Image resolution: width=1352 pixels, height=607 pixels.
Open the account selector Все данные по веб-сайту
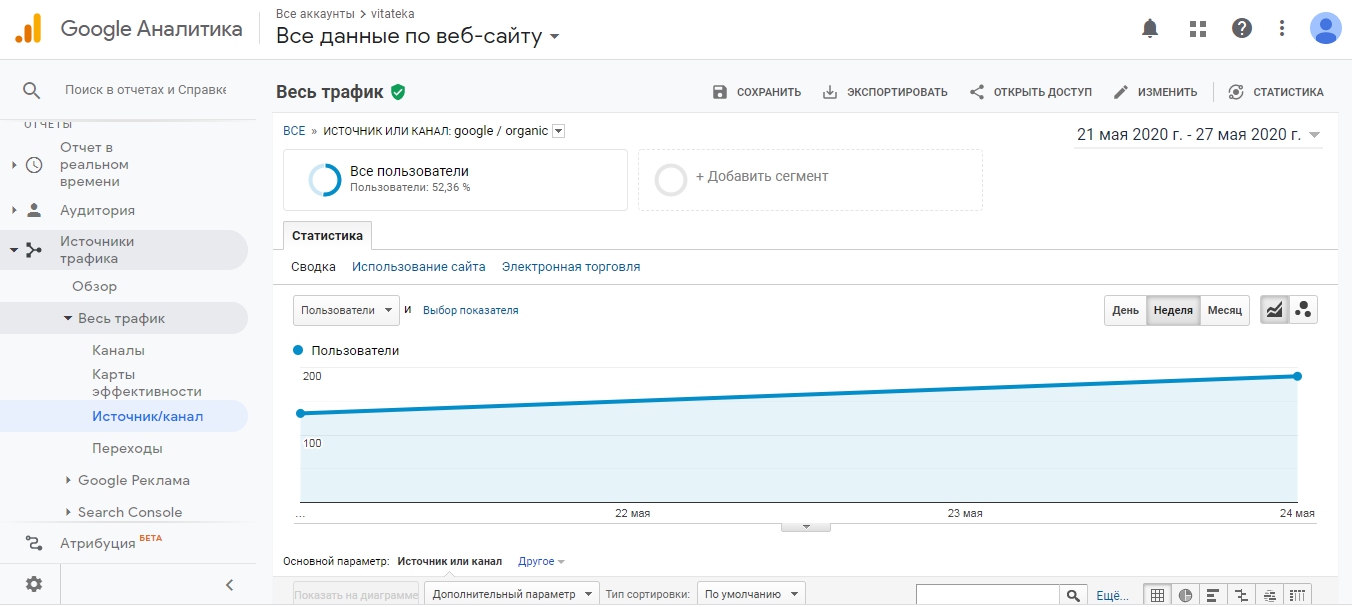click(418, 36)
